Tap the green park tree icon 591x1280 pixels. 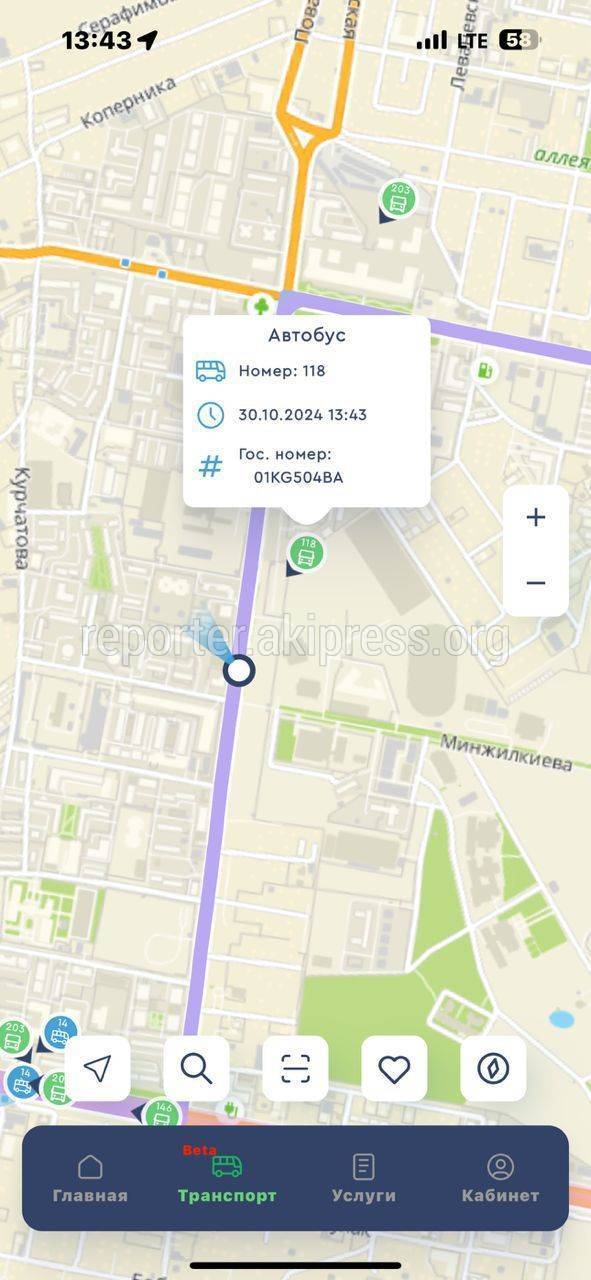pyautogui.click(x=261, y=306)
